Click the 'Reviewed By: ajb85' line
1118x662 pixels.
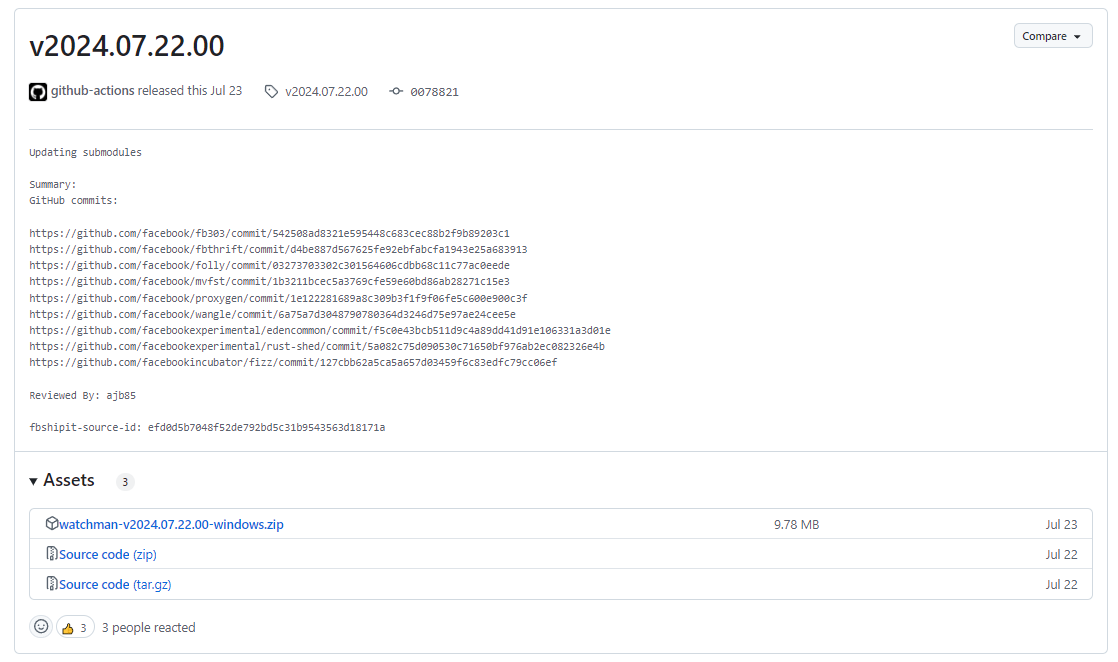click(x=83, y=395)
